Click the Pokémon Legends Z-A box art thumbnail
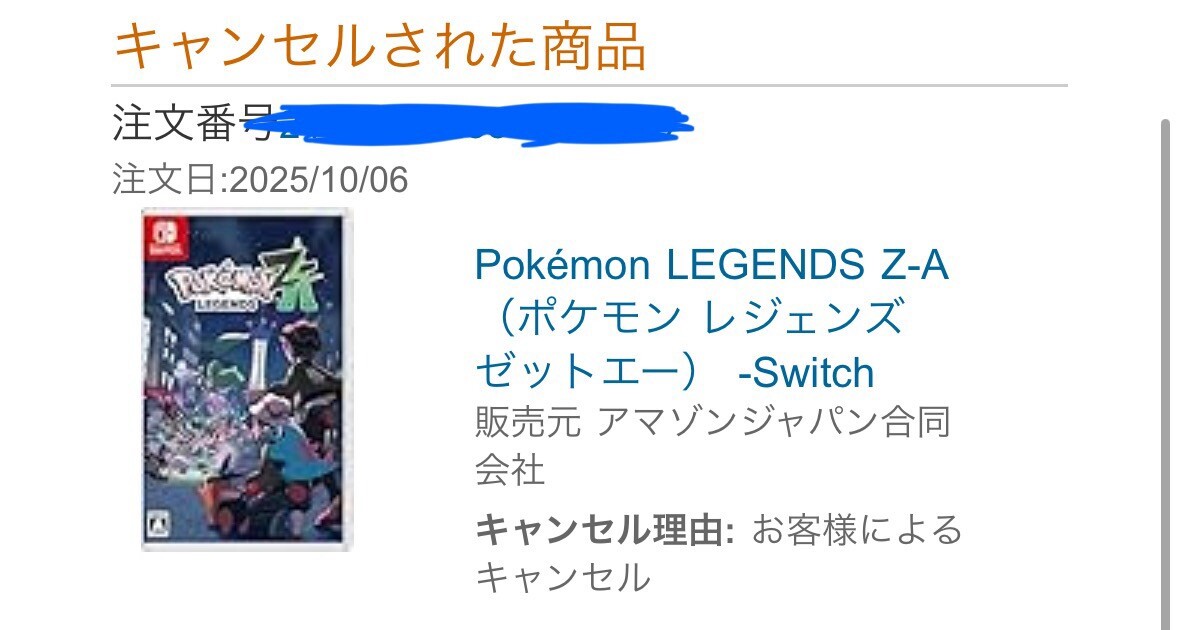 point(246,380)
